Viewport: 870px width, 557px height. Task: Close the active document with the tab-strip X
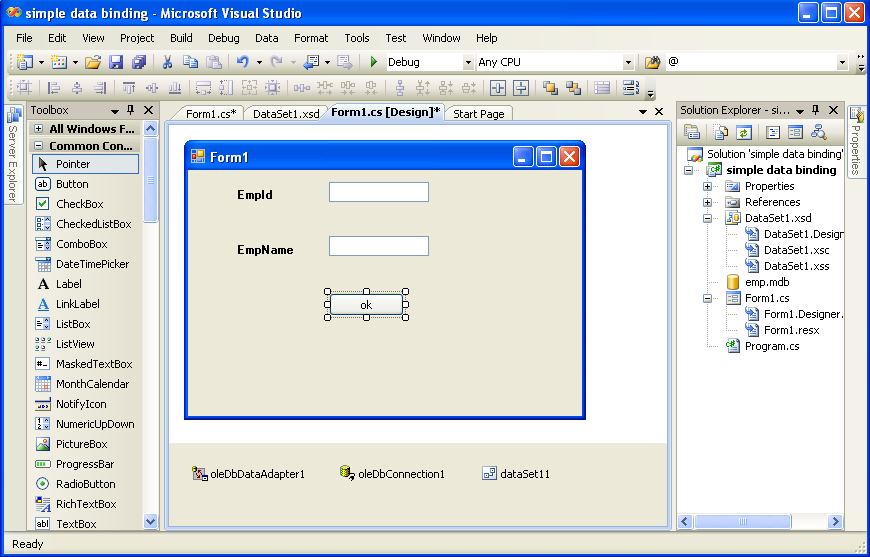(x=659, y=112)
